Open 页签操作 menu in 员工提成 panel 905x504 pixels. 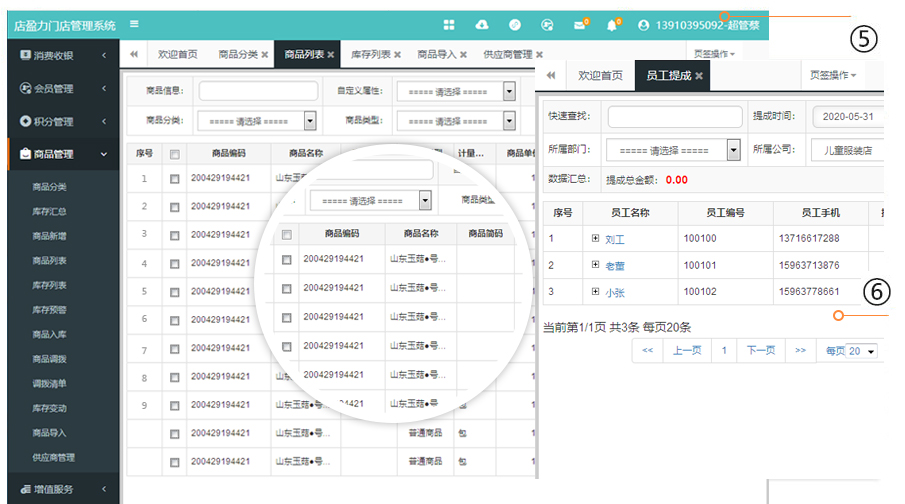[x=833, y=75]
